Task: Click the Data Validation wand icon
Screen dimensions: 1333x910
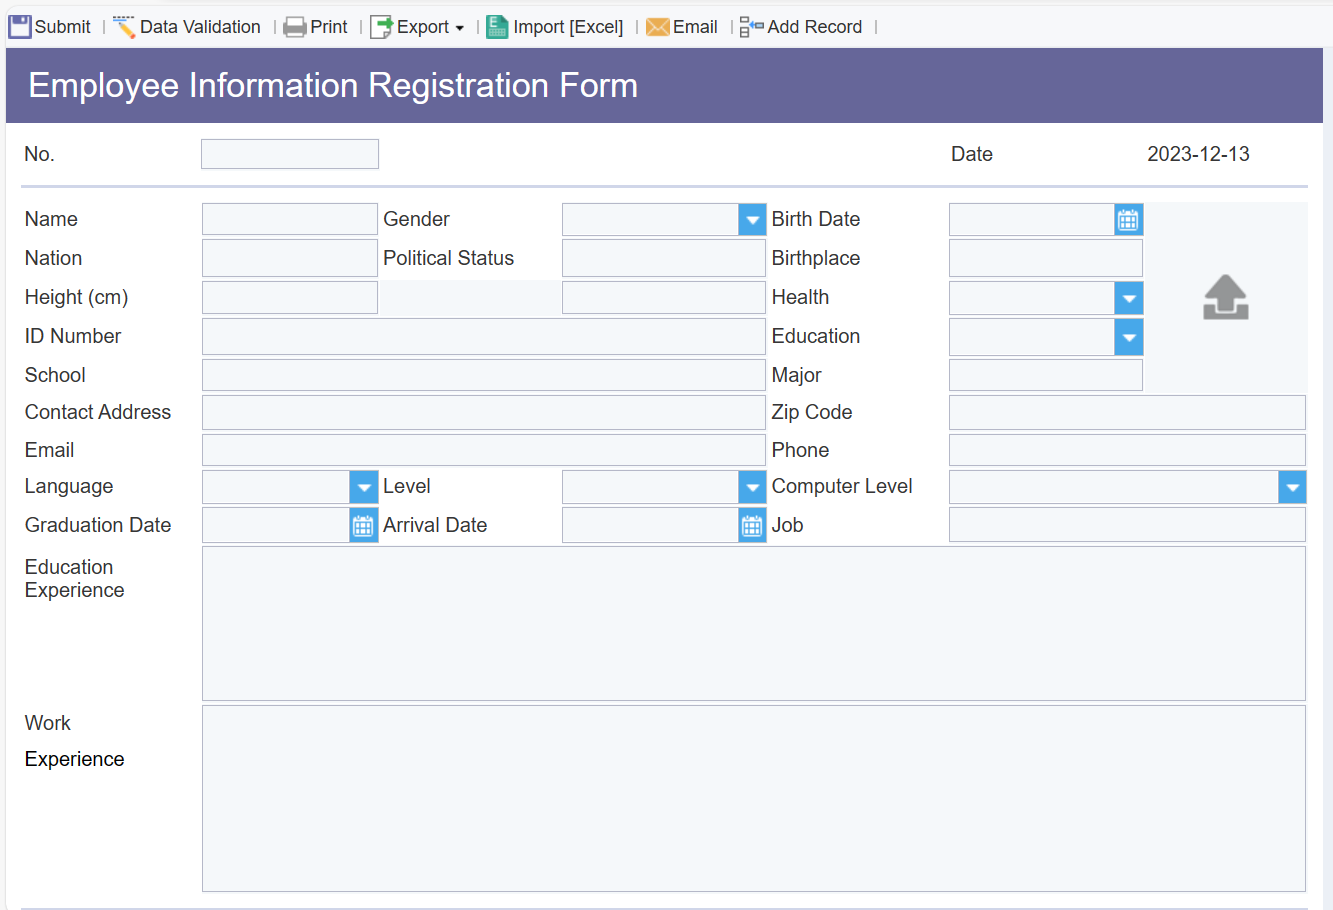Action: (x=124, y=26)
